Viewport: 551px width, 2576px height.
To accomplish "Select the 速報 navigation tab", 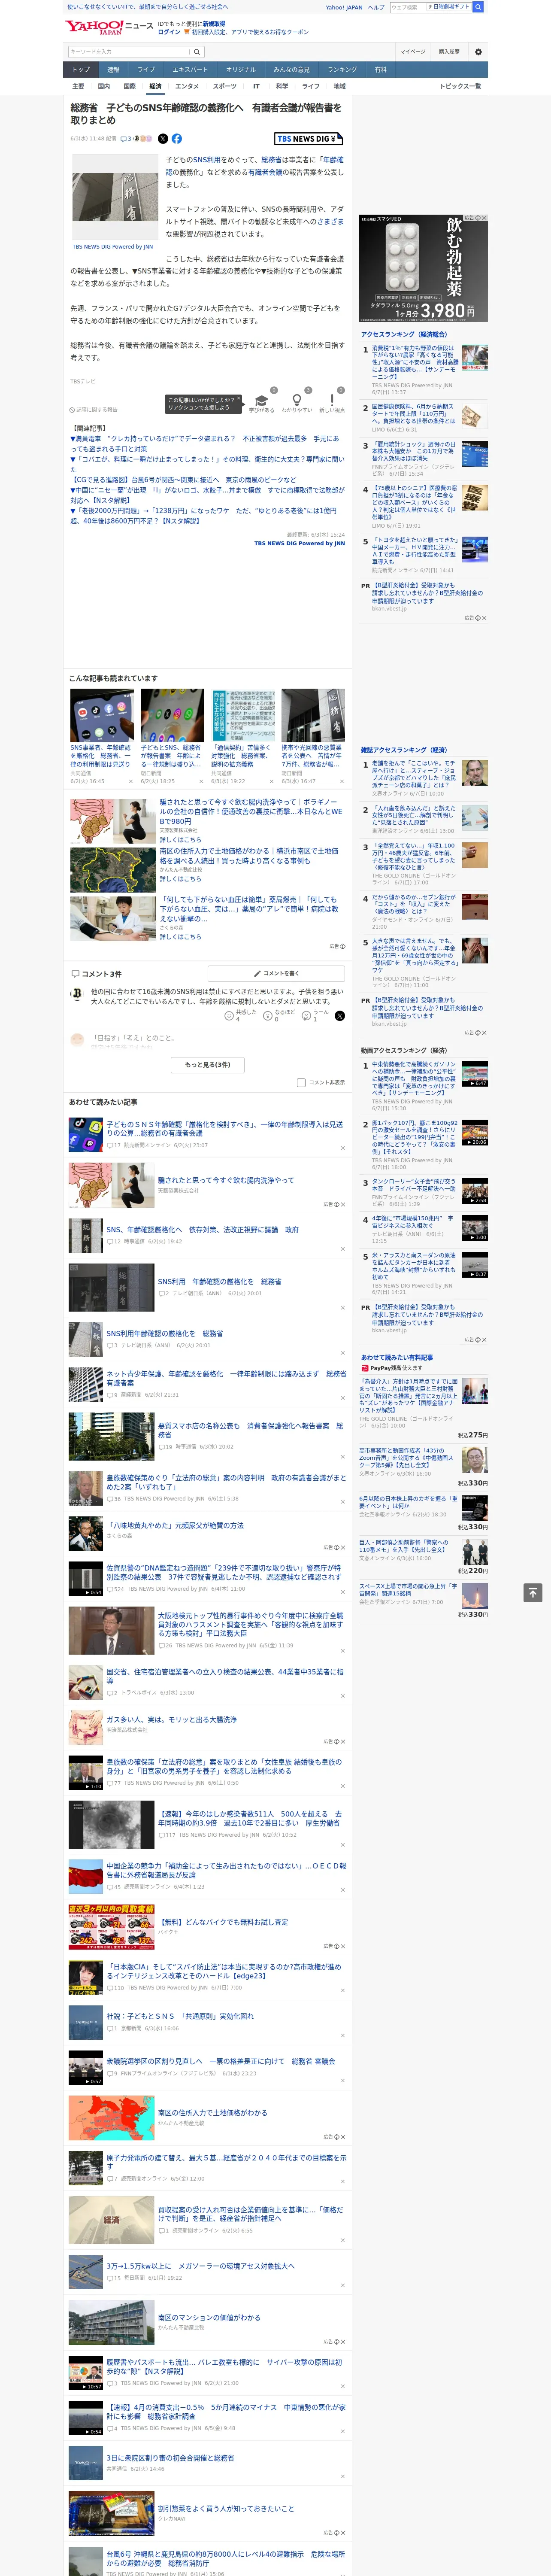I will (113, 70).
